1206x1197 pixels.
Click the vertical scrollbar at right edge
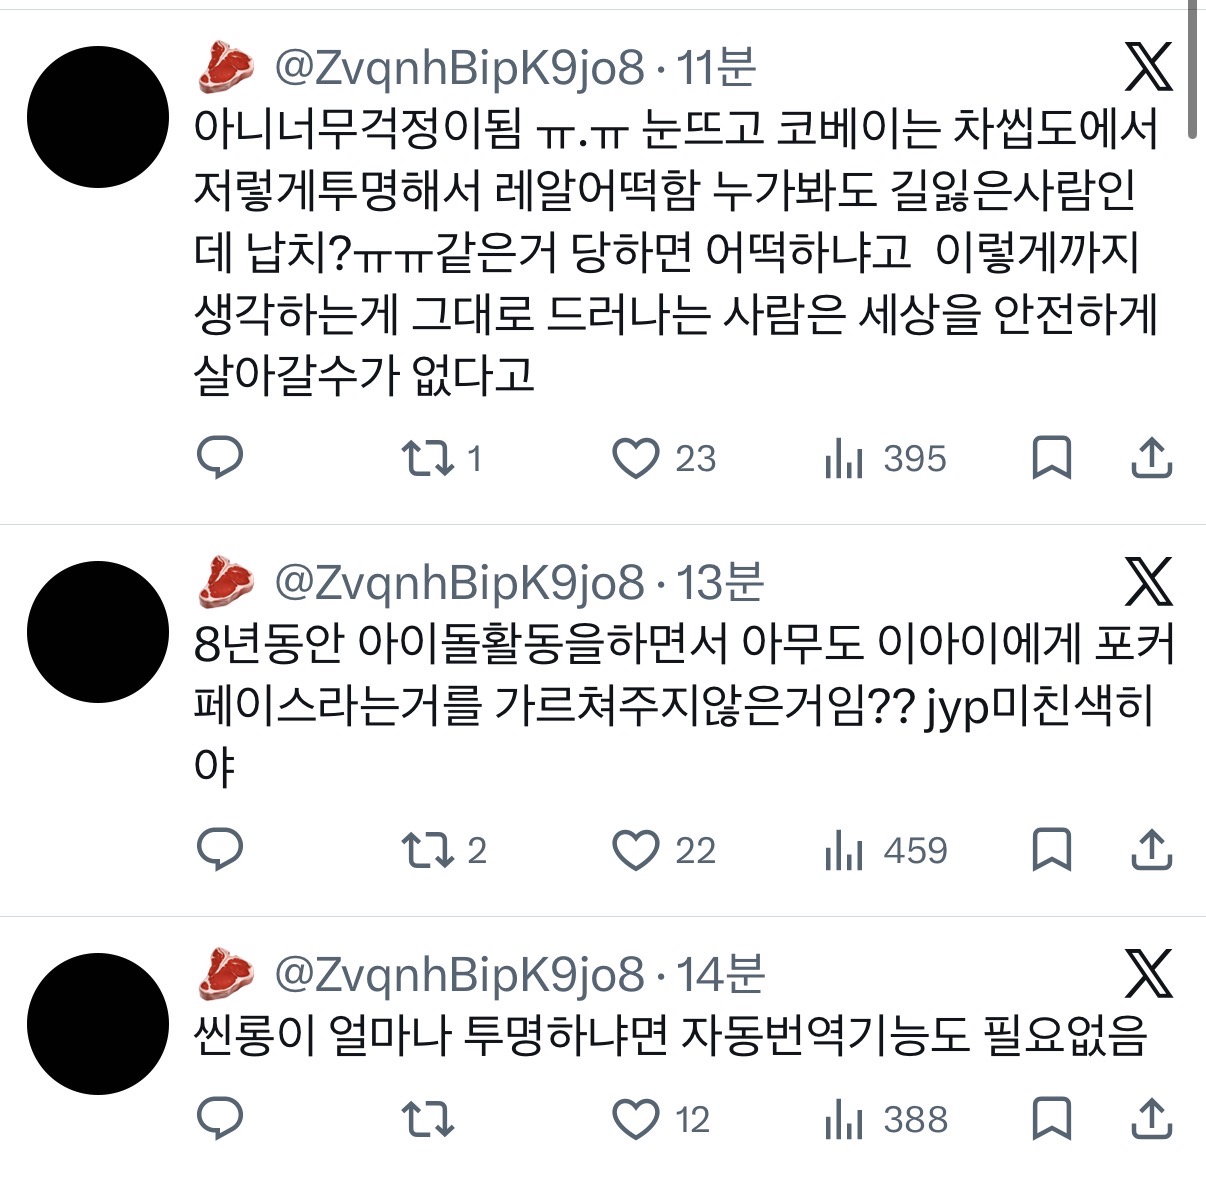click(x=1193, y=70)
